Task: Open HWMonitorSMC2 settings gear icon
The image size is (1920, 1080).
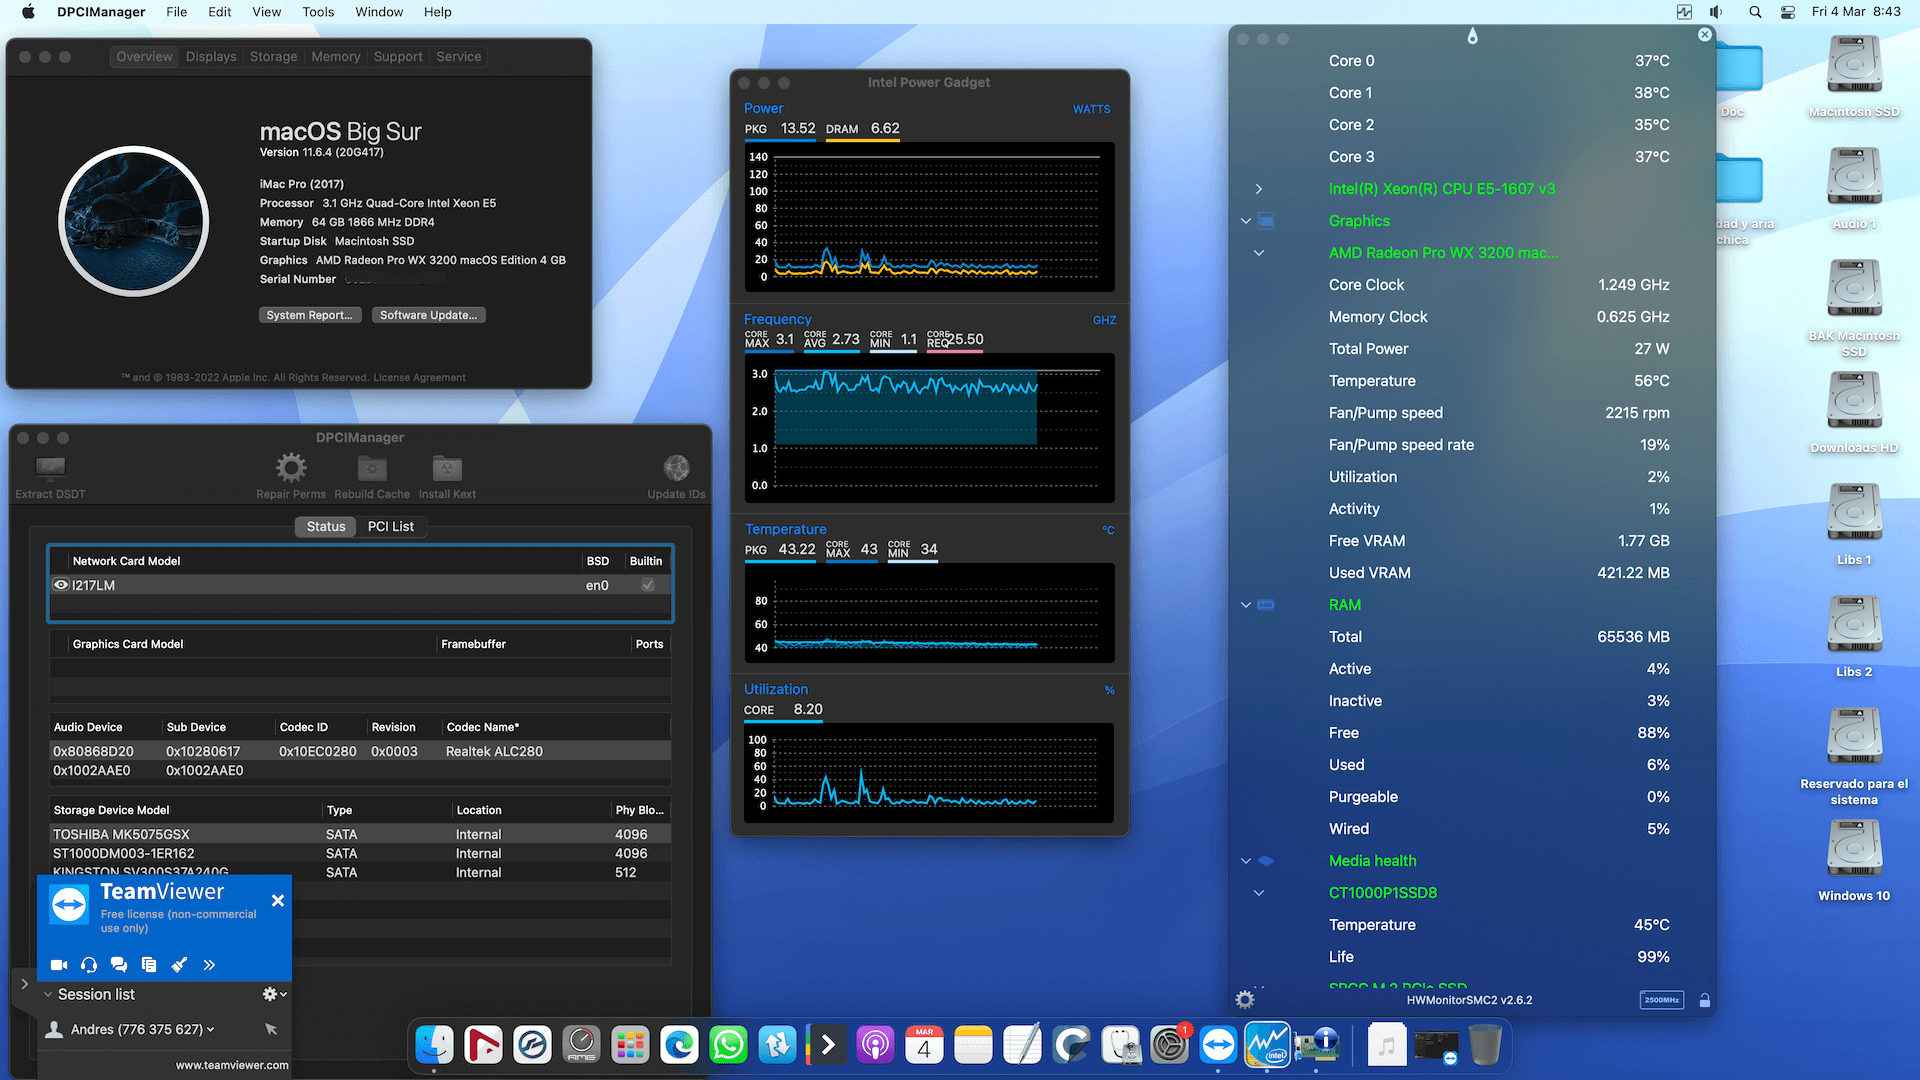Action: pos(1245,1000)
